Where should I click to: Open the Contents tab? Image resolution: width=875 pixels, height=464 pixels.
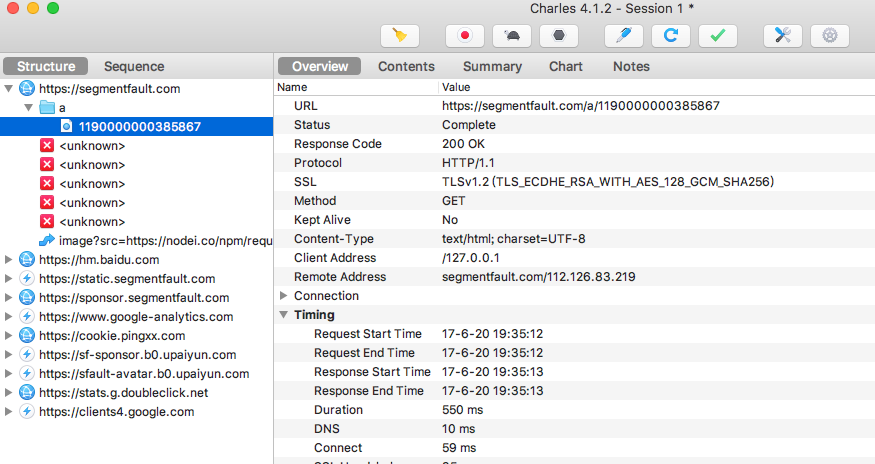pos(406,67)
